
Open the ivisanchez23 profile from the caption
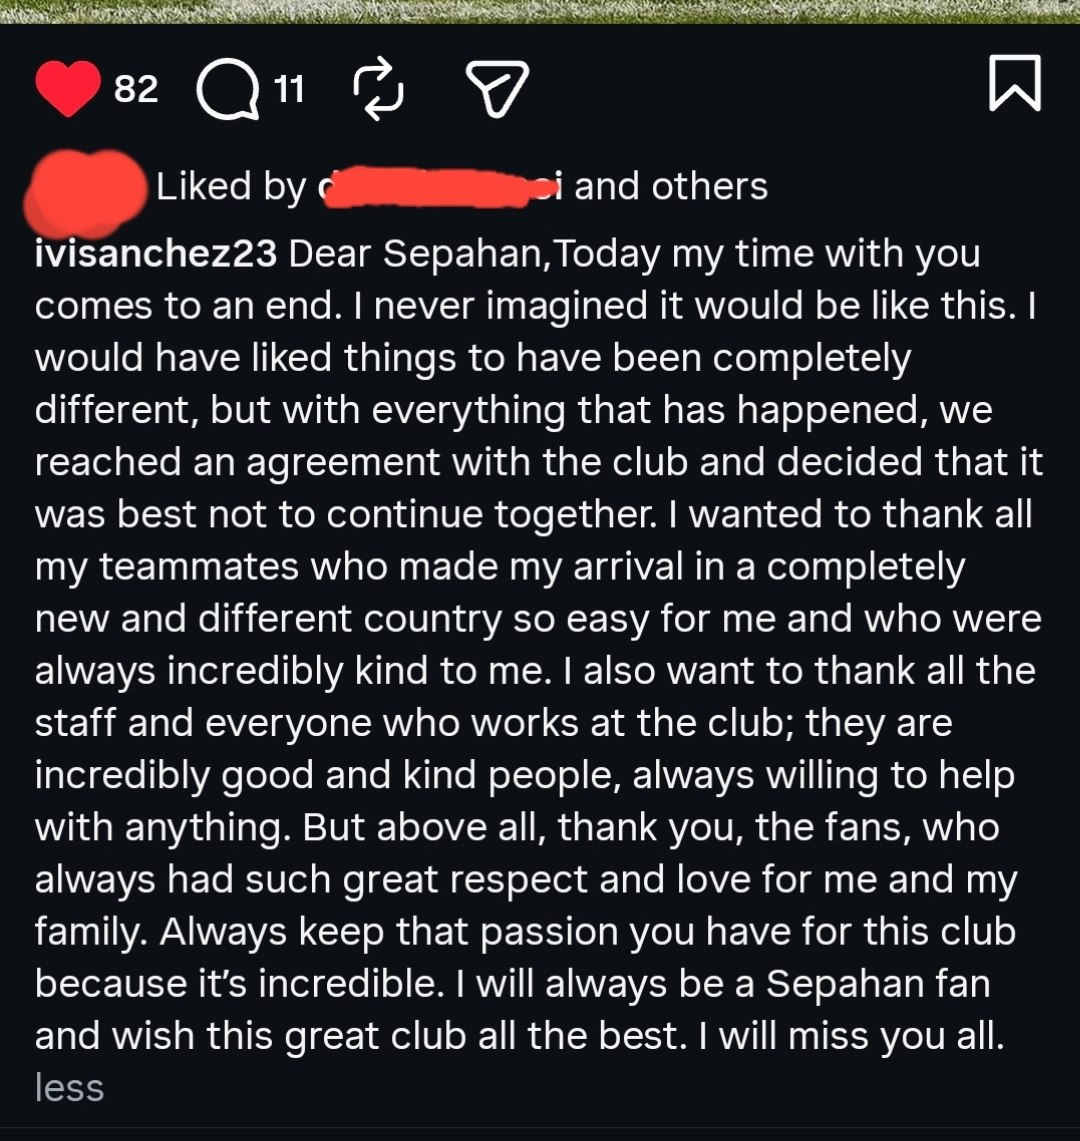coord(156,254)
